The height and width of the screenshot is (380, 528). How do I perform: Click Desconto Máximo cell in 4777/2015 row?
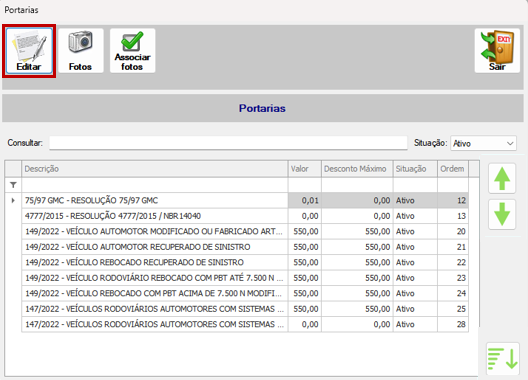357,216
